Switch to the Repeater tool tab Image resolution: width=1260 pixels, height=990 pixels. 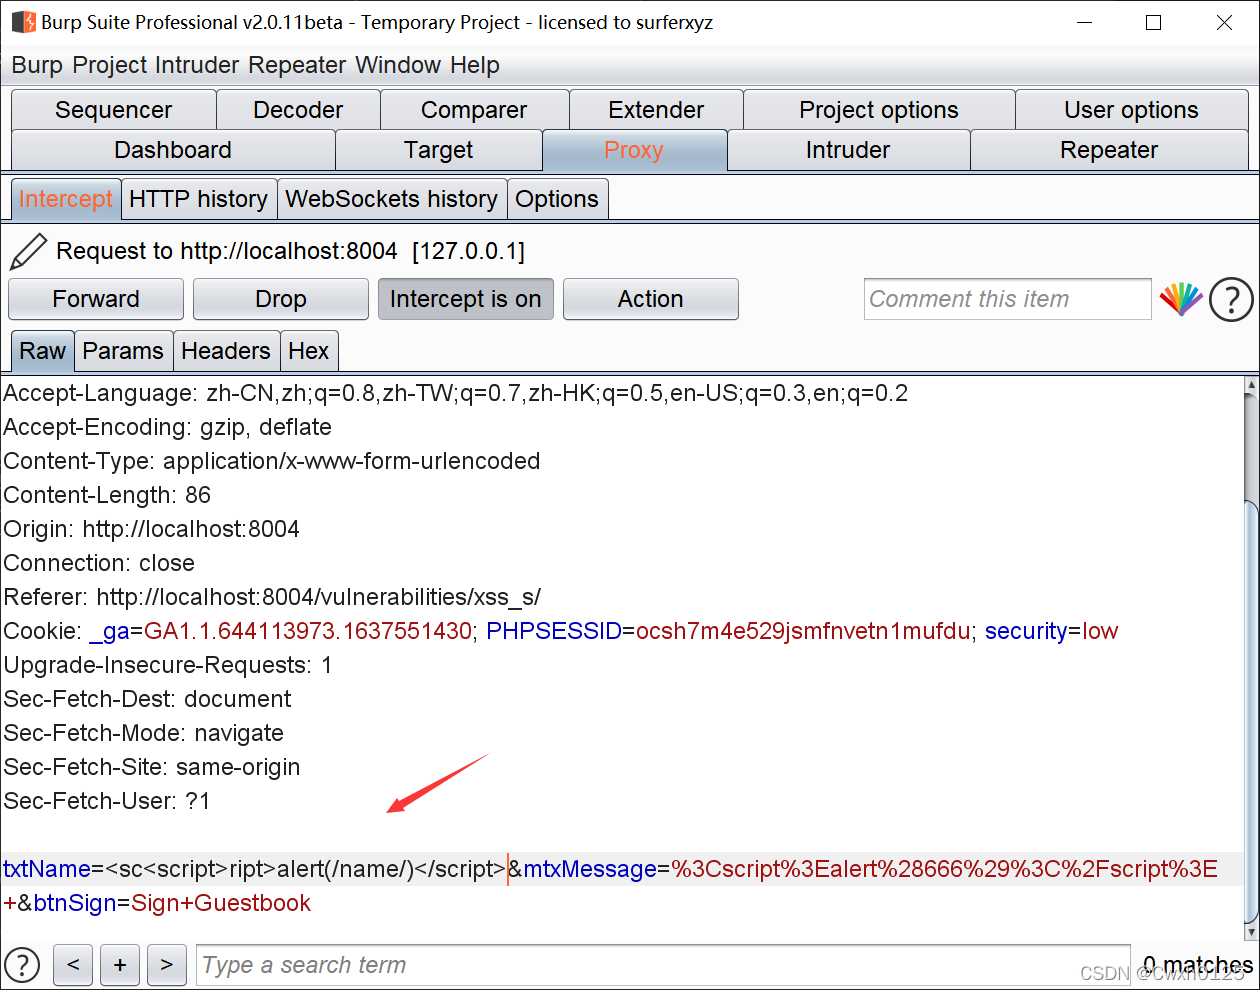coord(1109,150)
